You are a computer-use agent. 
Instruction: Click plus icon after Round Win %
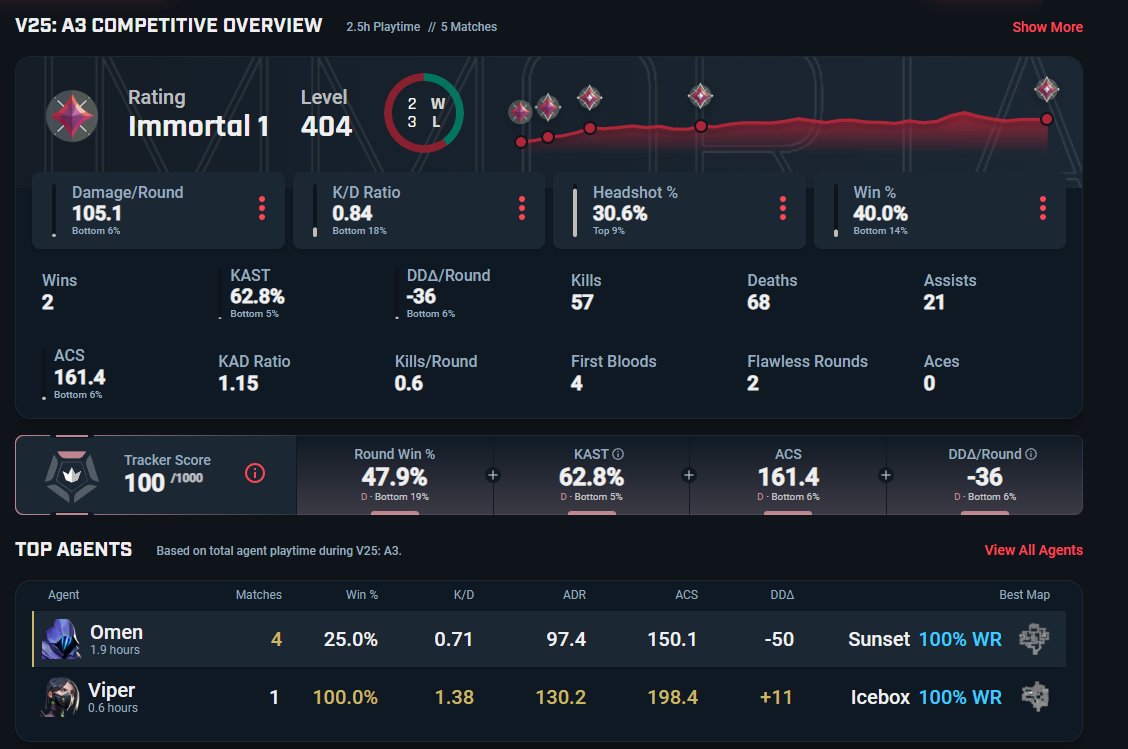coord(493,475)
